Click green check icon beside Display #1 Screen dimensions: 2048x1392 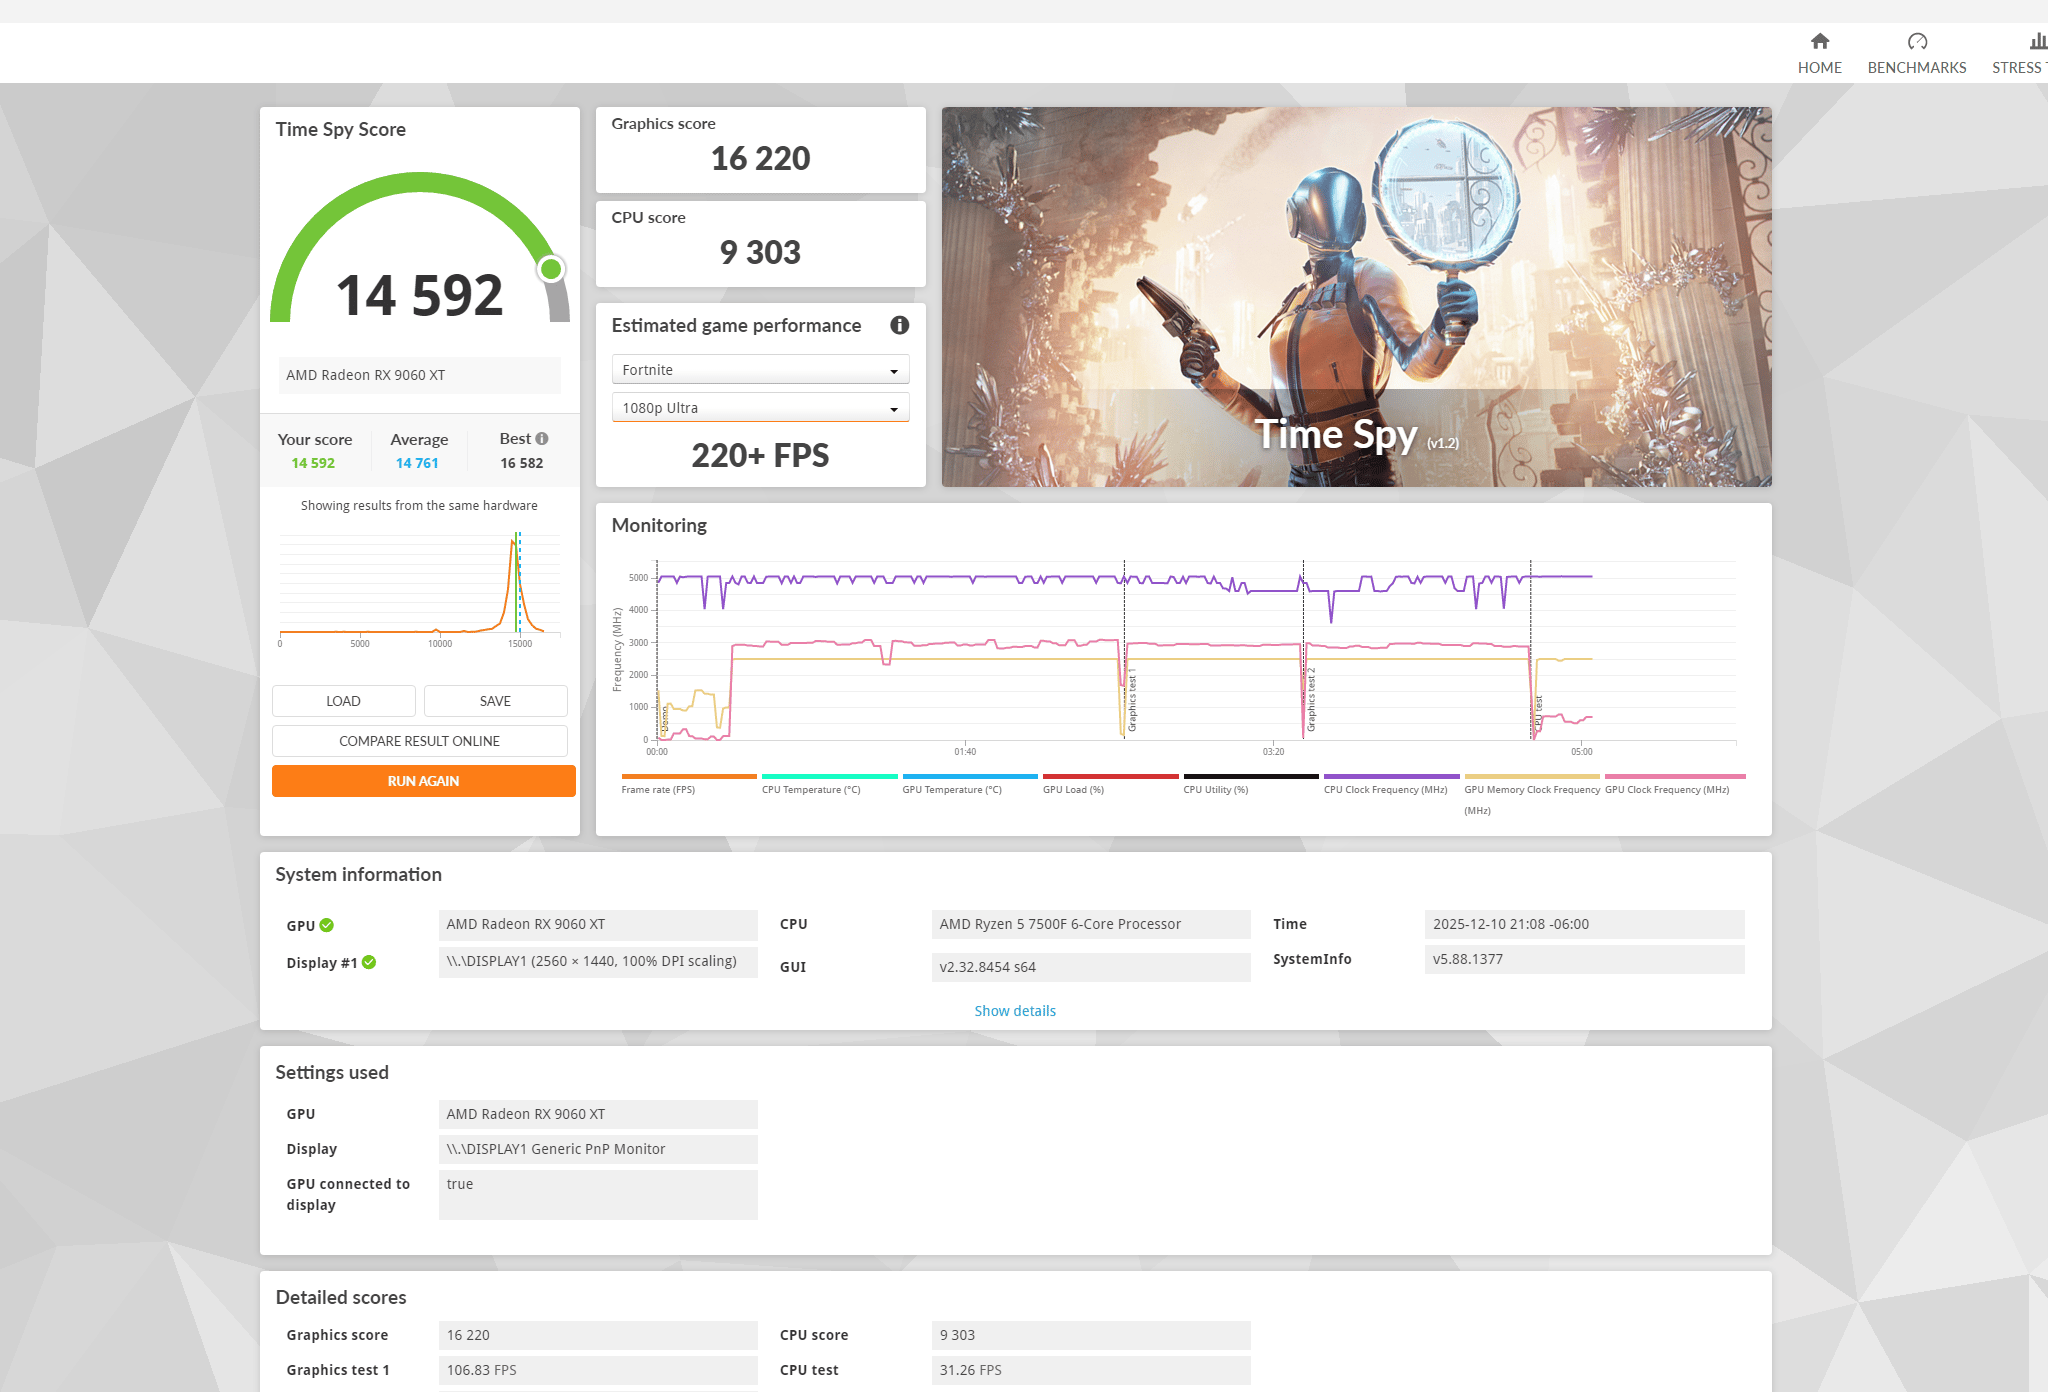[369, 962]
